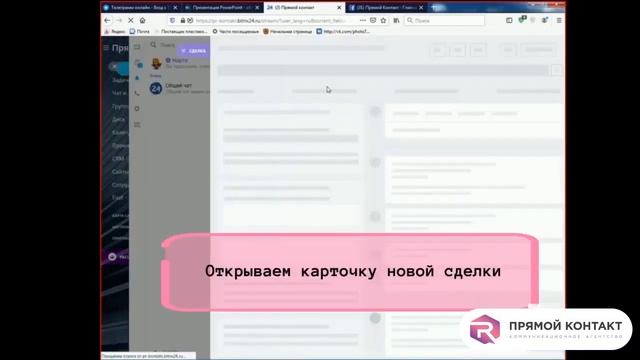Open the Bitrix24 left hamburger menu

[x=106, y=48]
